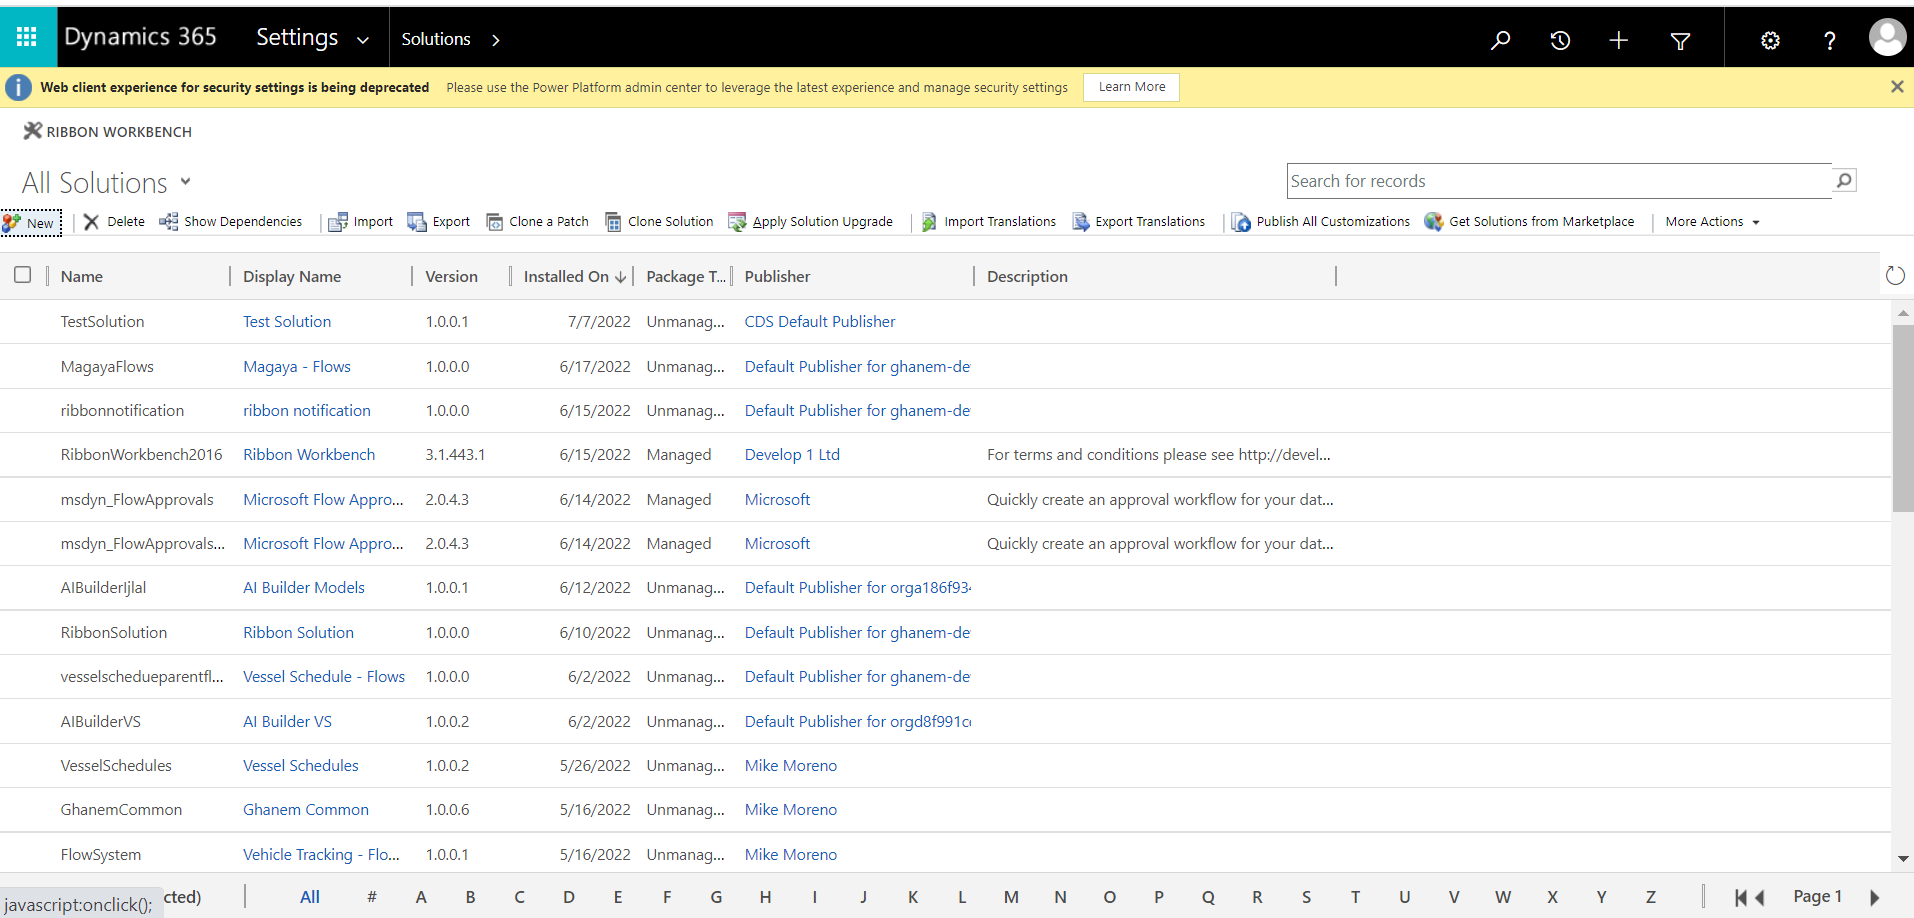The width and height of the screenshot is (1914, 918).
Task: Expand the More Actions menu
Action: pyautogui.click(x=1712, y=222)
